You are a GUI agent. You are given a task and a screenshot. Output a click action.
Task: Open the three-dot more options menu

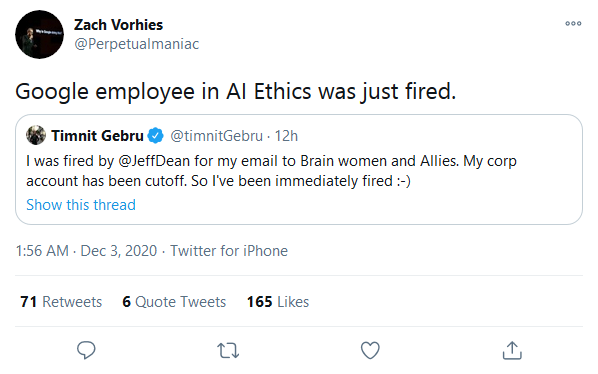[573, 24]
